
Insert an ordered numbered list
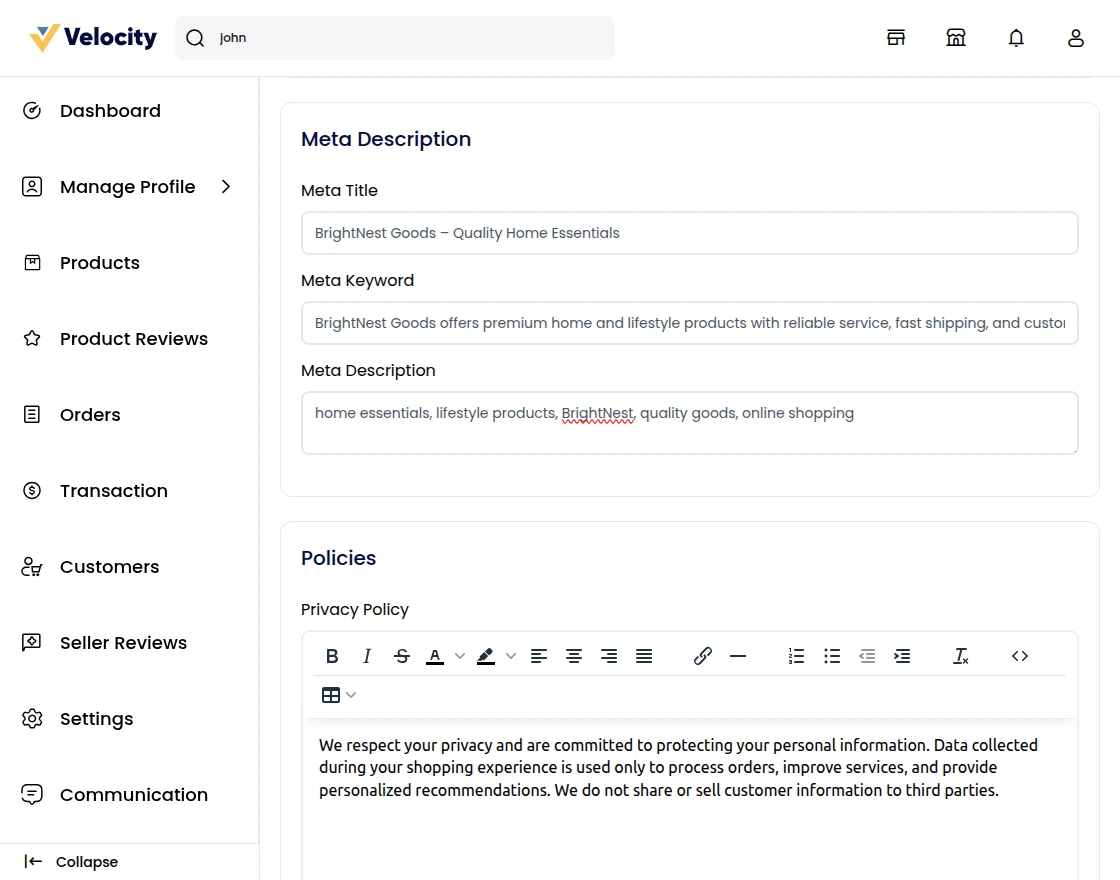click(796, 656)
